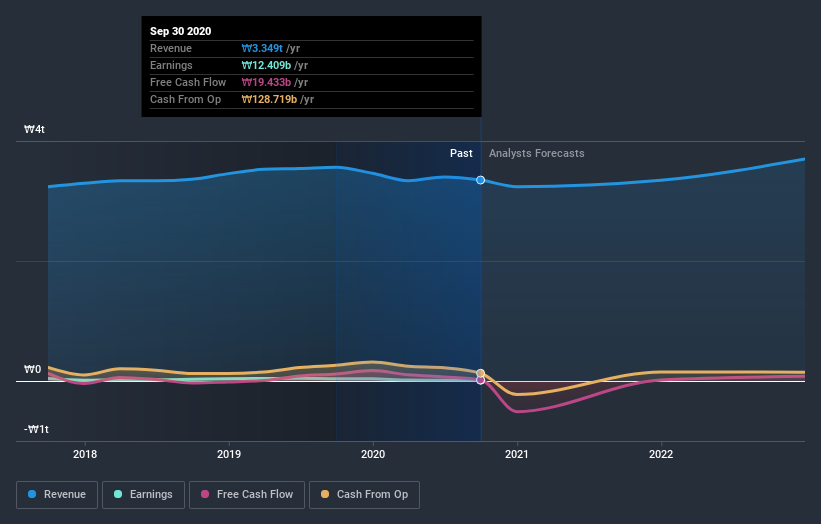Image resolution: width=821 pixels, height=524 pixels.
Task: Toggle the Earnings legend series
Action: click(143, 495)
